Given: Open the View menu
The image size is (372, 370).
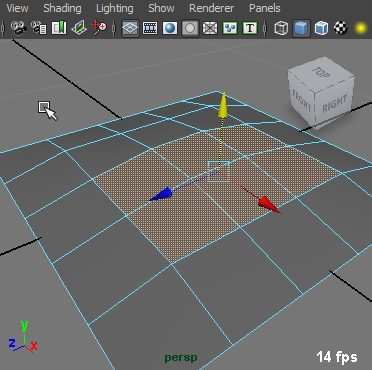Looking at the screenshot, I should click(x=17, y=8).
